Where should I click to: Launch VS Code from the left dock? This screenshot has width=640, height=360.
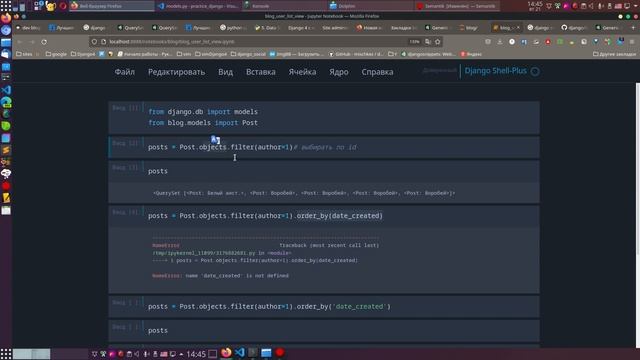pos(6,90)
